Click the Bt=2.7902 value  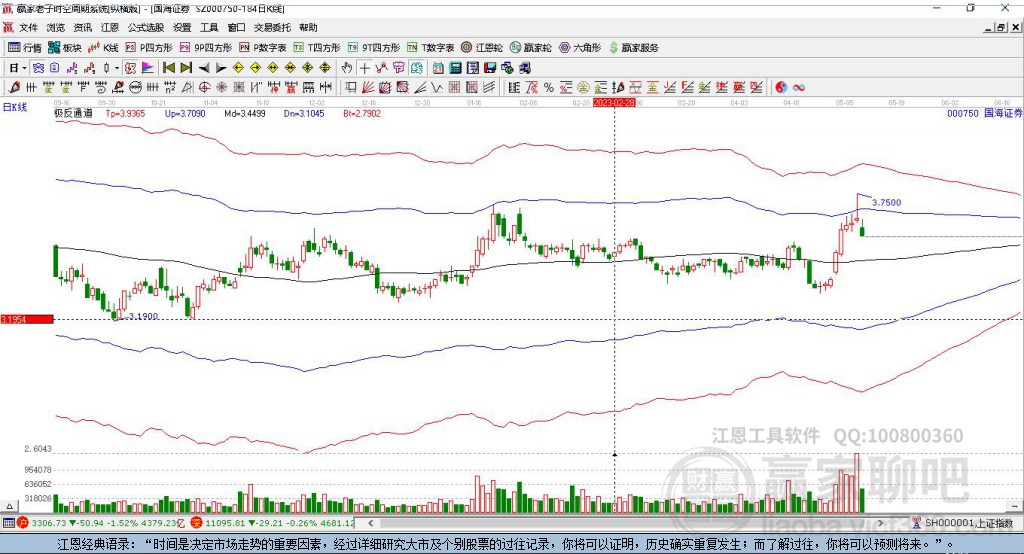(x=362, y=113)
